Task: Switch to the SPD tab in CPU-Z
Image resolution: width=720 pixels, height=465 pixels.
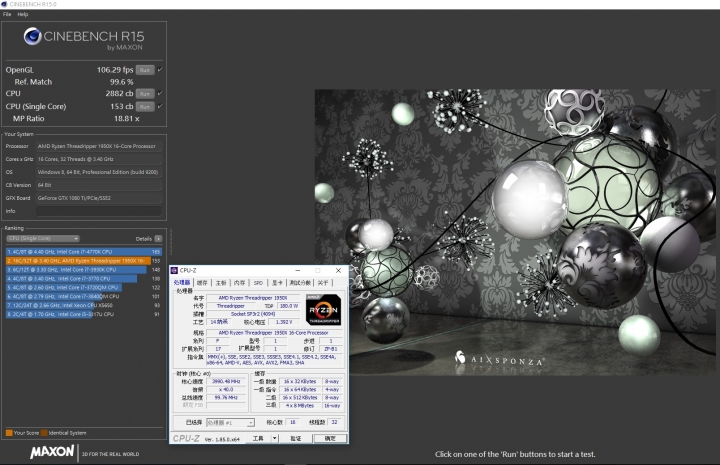Action: pyautogui.click(x=259, y=283)
